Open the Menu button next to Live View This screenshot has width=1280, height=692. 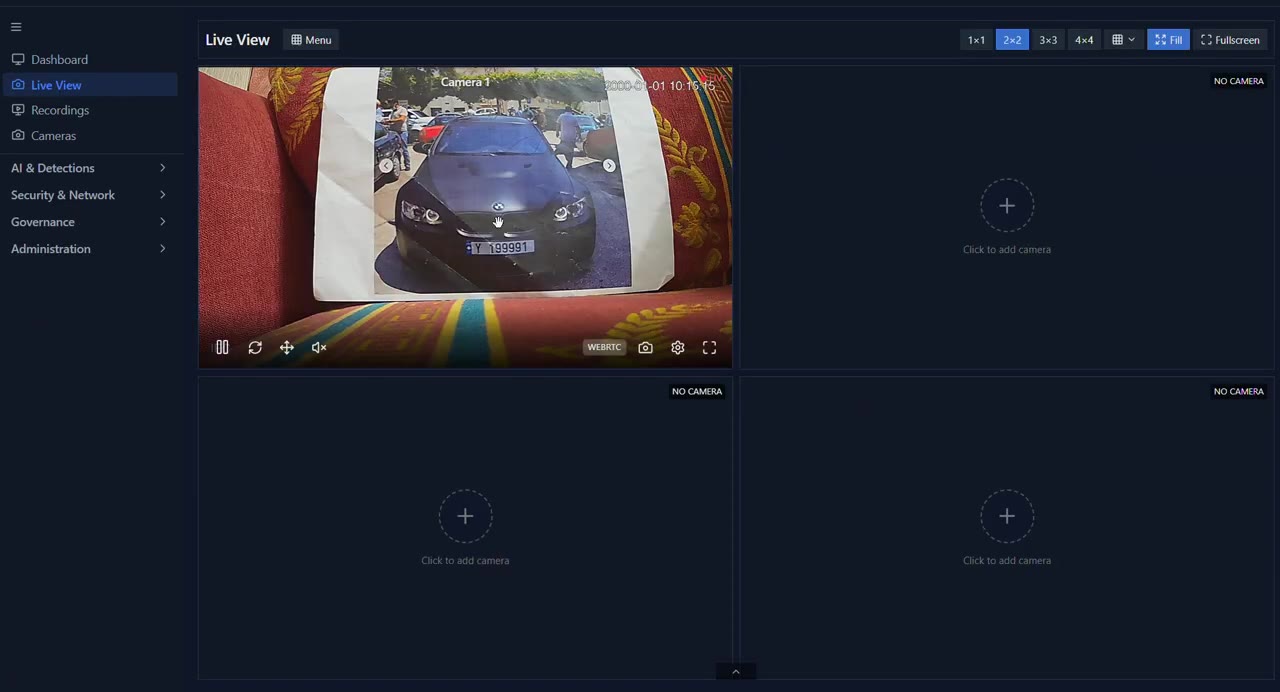pyautogui.click(x=311, y=40)
